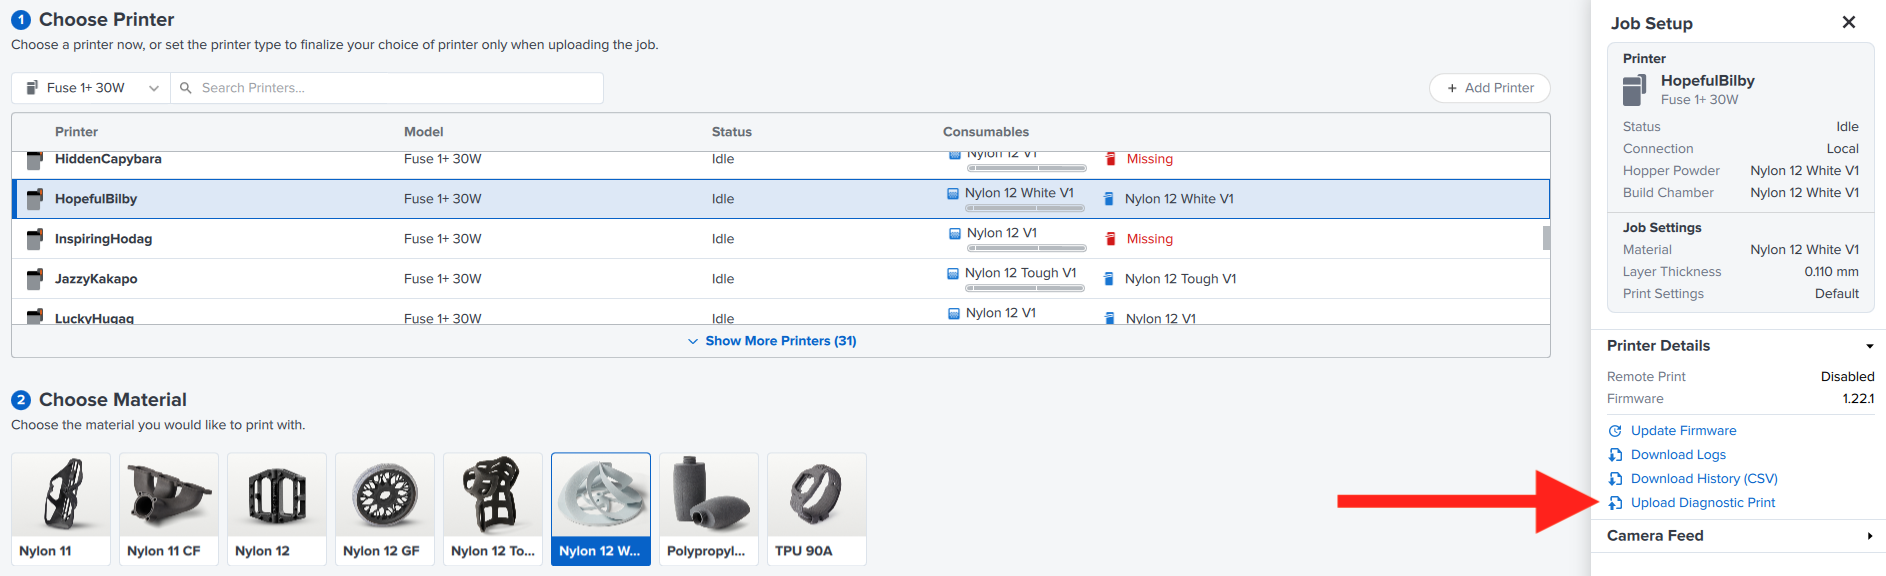Click the hopper icon for HopefulBilby Nylon 12 White V1
The width and height of the screenshot is (1886, 576).
[953, 193]
